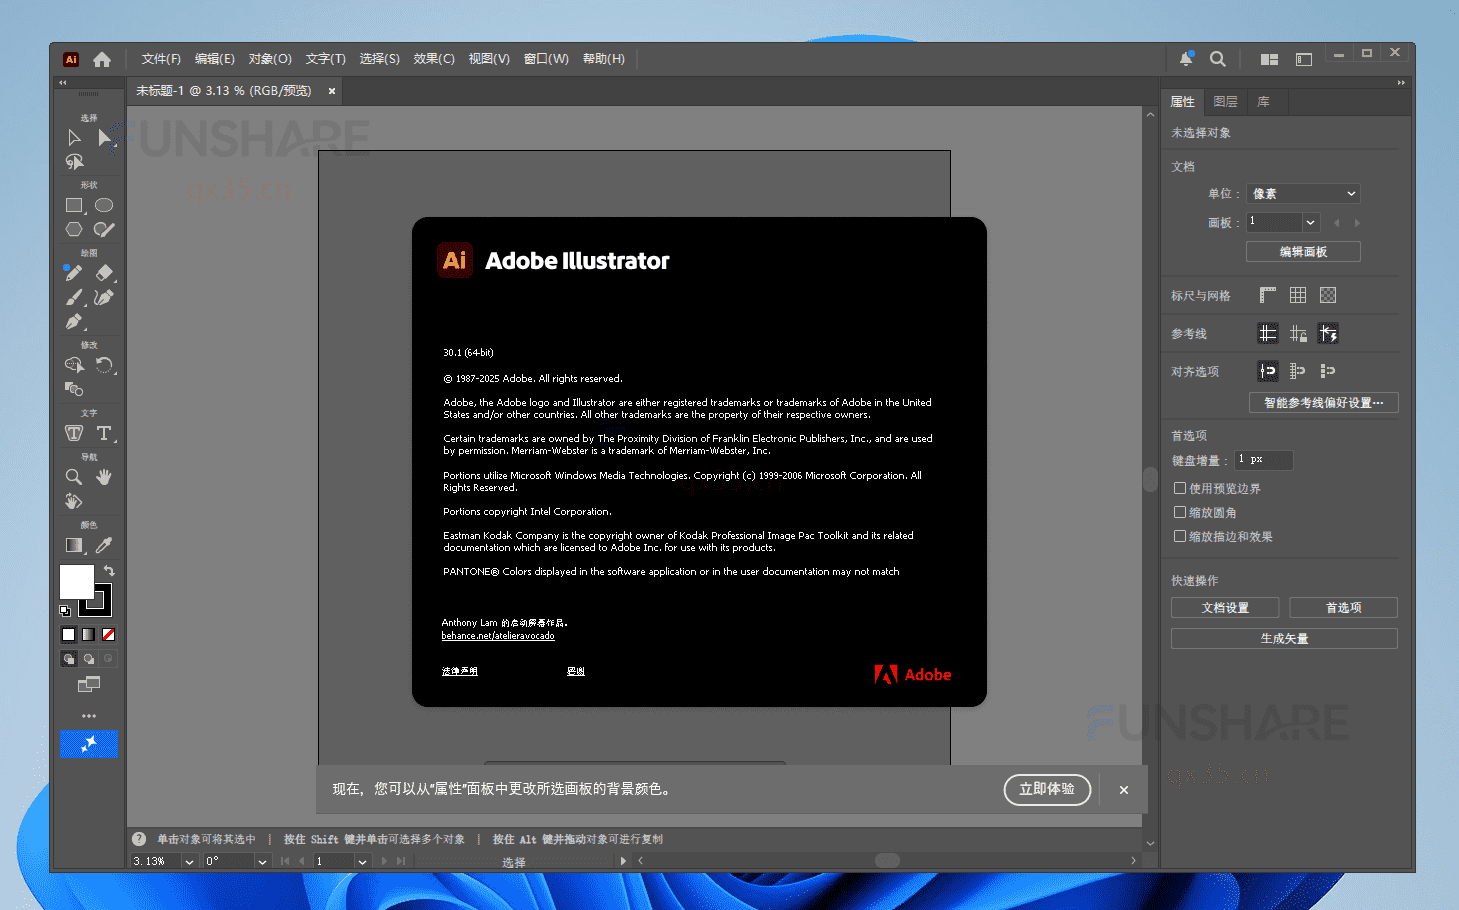Click the blue sparkle AI button
Viewport: 1459px width, 910px height.
point(89,743)
